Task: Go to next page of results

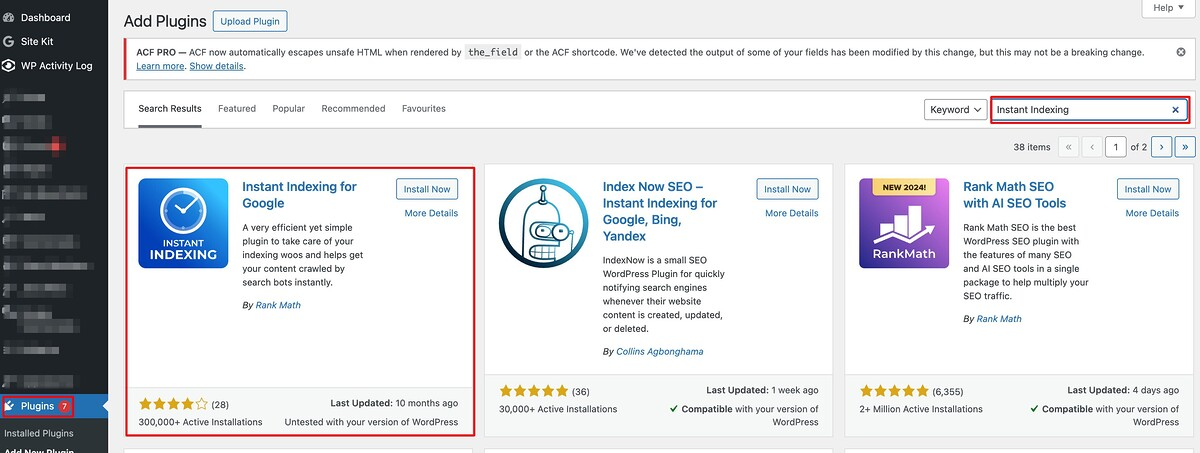Action: click(1162, 147)
